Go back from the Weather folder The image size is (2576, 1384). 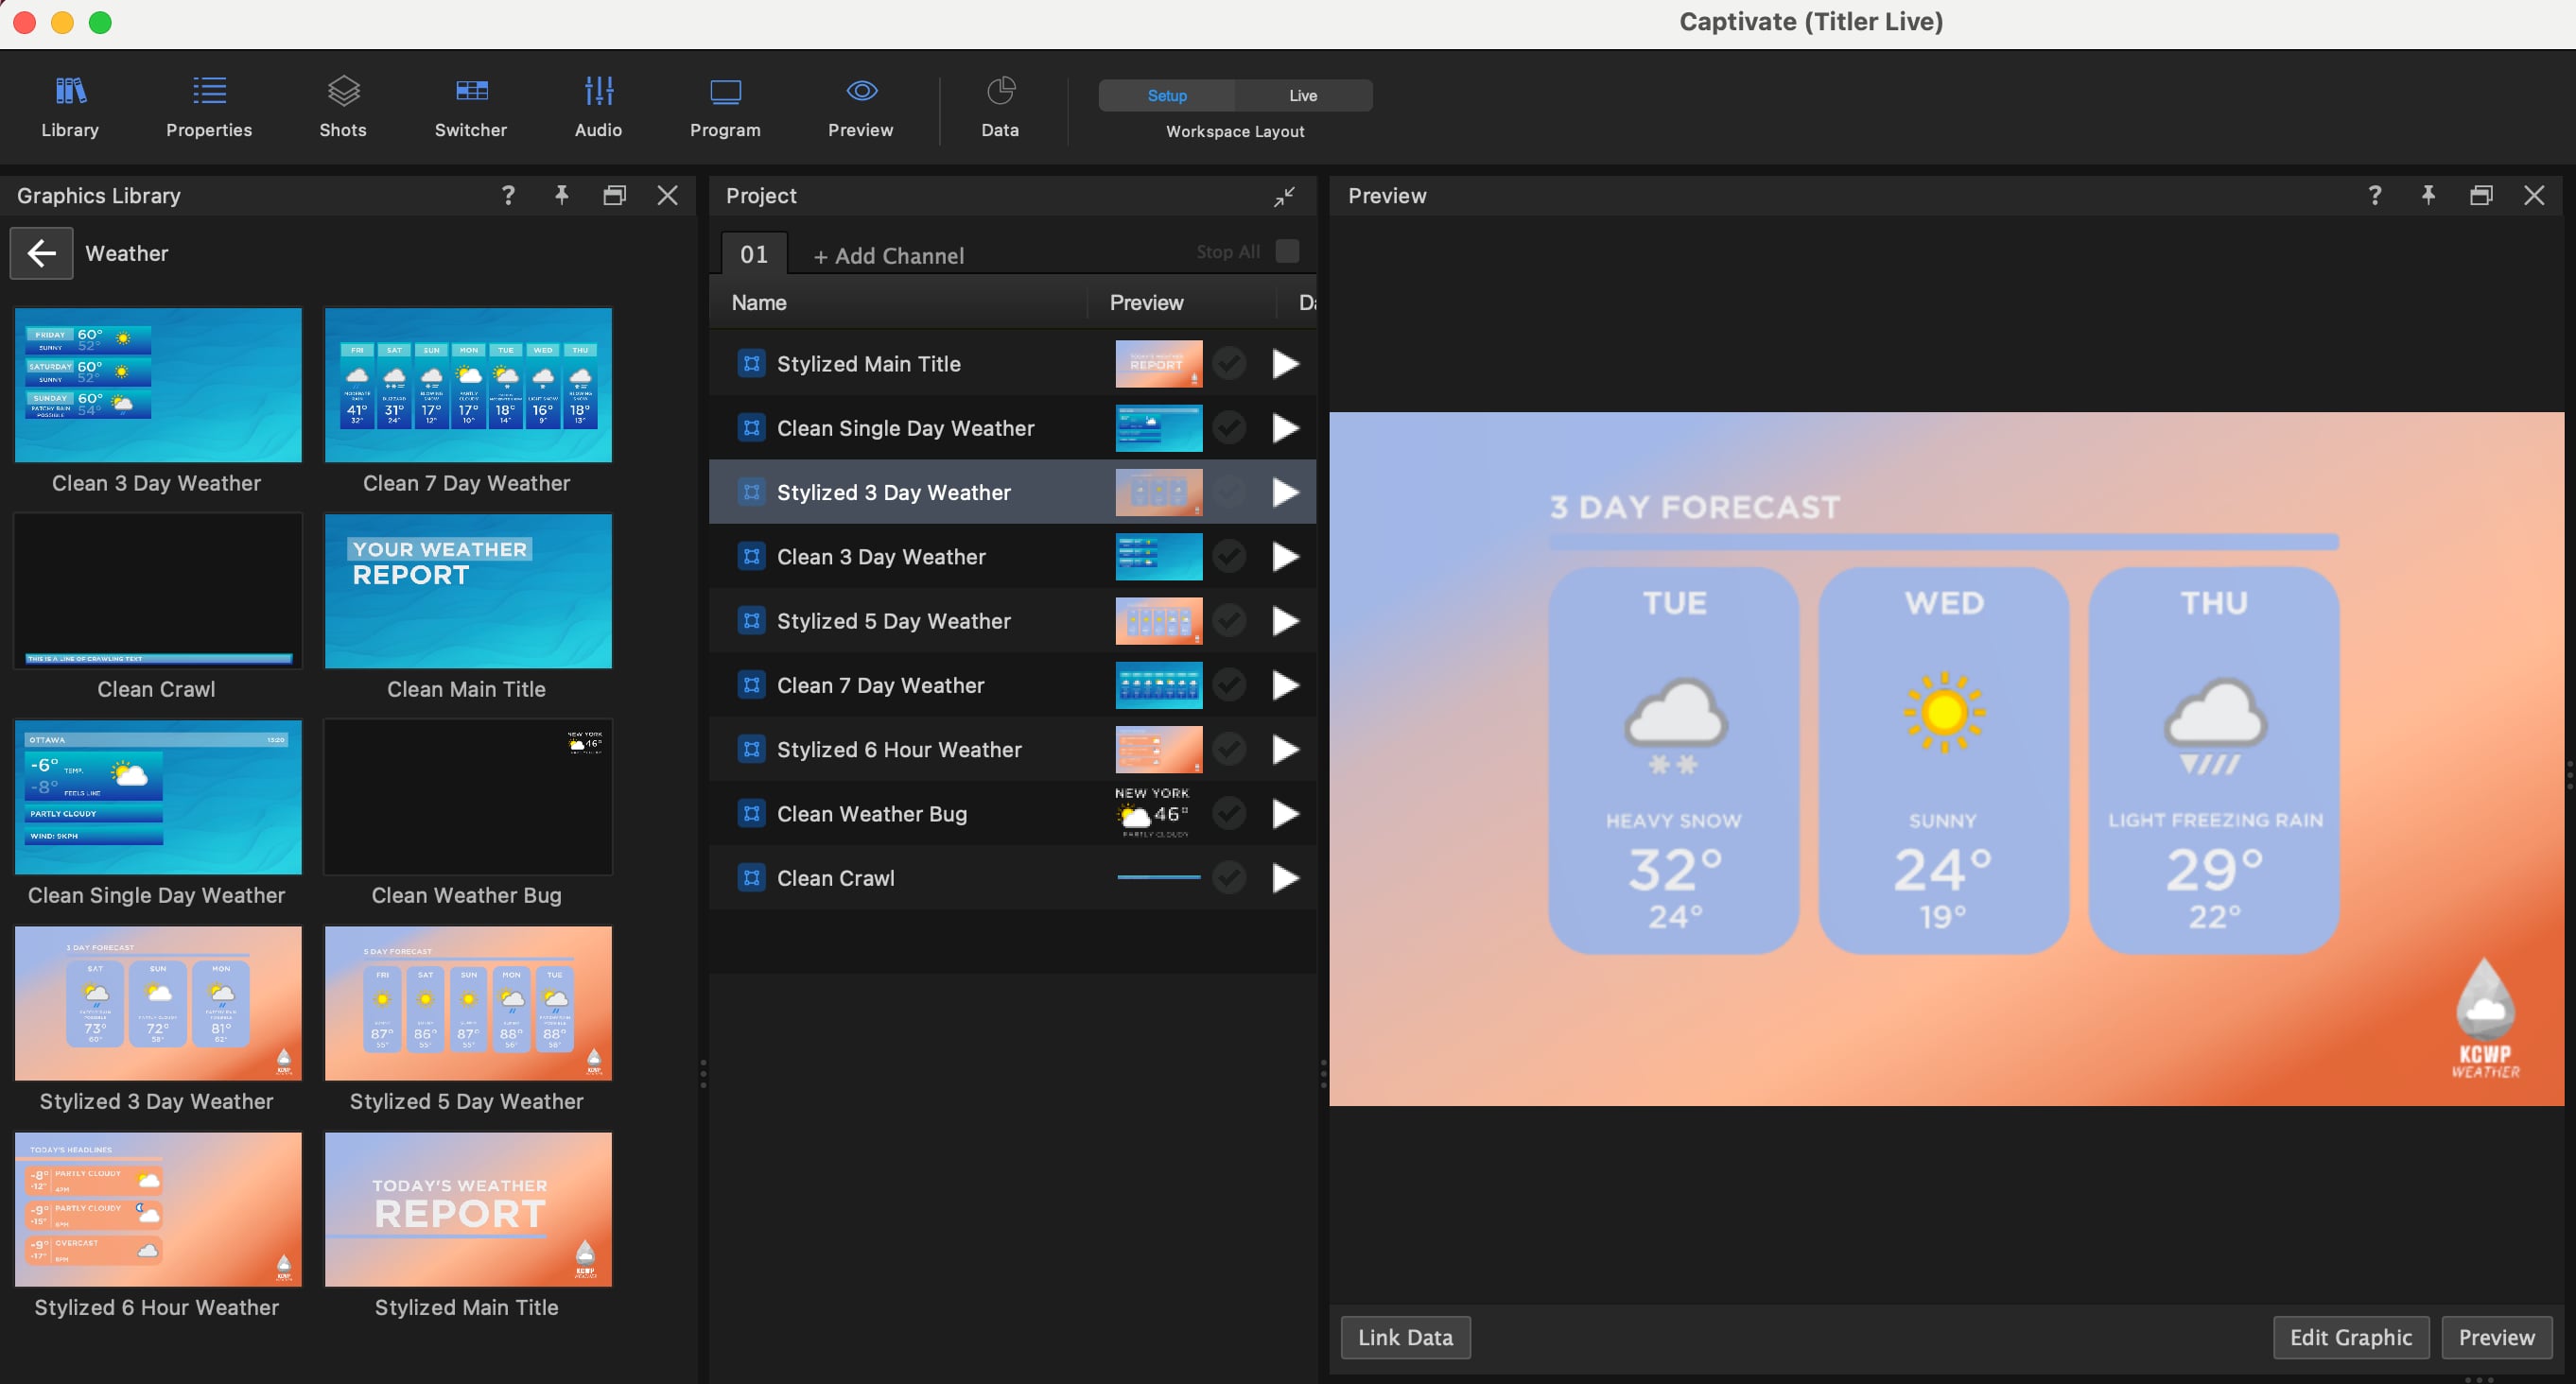pos(41,253)
